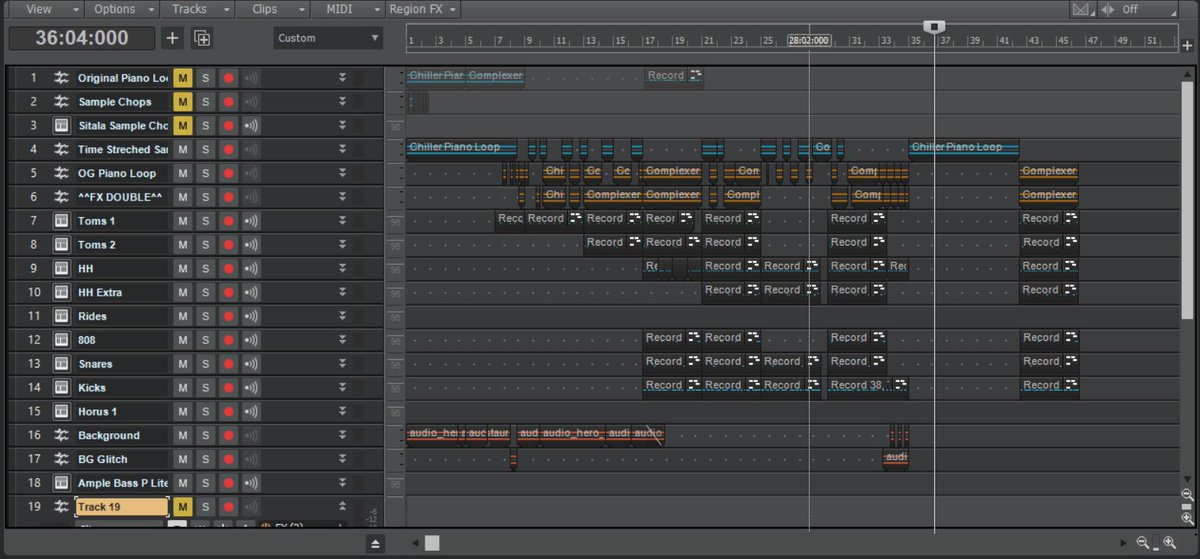Mute the Kicks track
This screenshot has width=1200, height=559.
(x=182, y=388)
